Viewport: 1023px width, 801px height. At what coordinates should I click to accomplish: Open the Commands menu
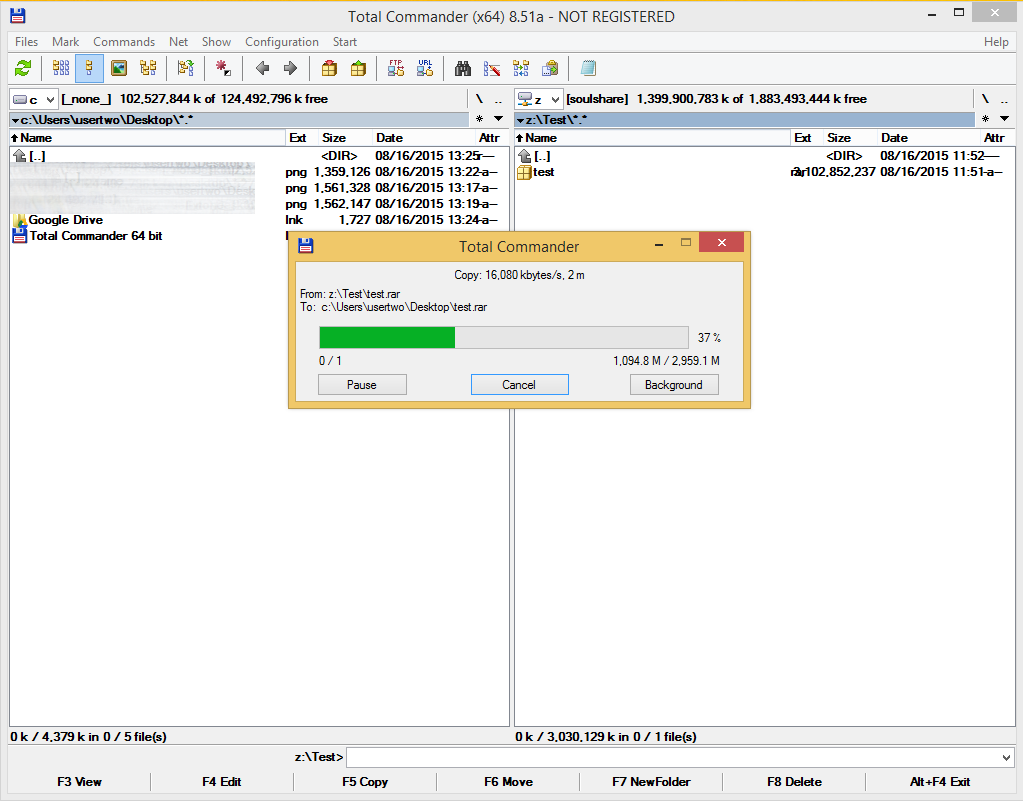[x=124, y=42]
